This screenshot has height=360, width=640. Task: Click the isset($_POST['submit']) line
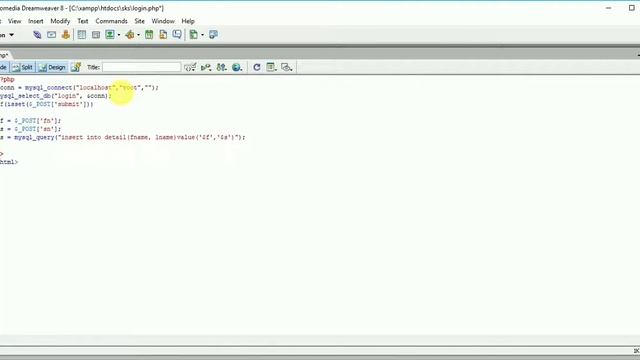47,104
